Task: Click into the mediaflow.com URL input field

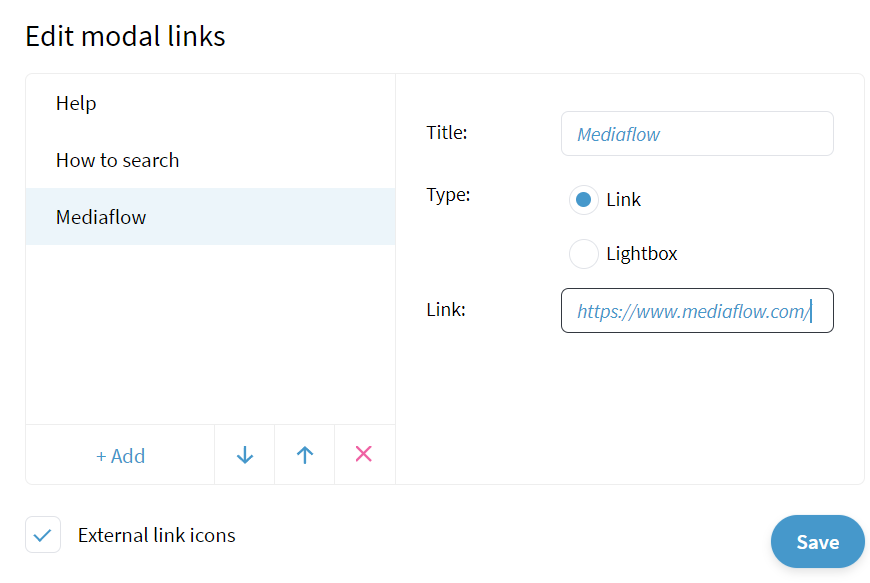Action: (697, 311)
